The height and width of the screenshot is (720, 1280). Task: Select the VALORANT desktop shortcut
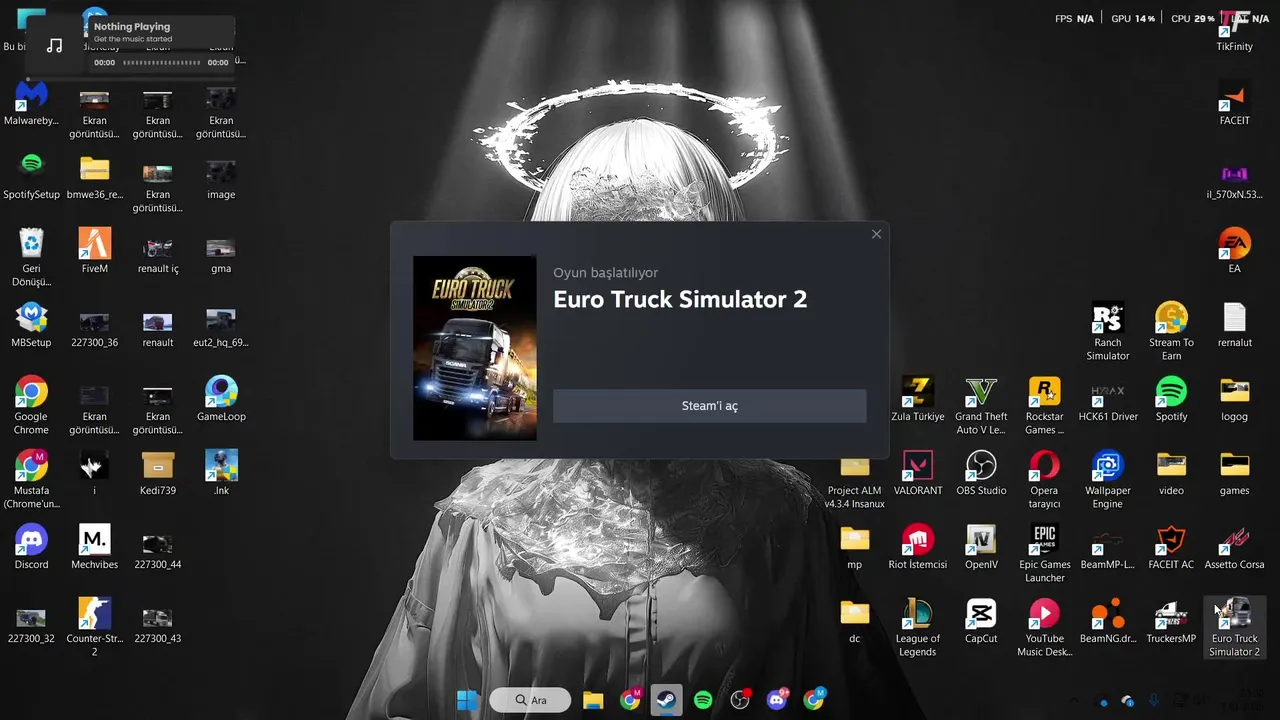(918, 473)
